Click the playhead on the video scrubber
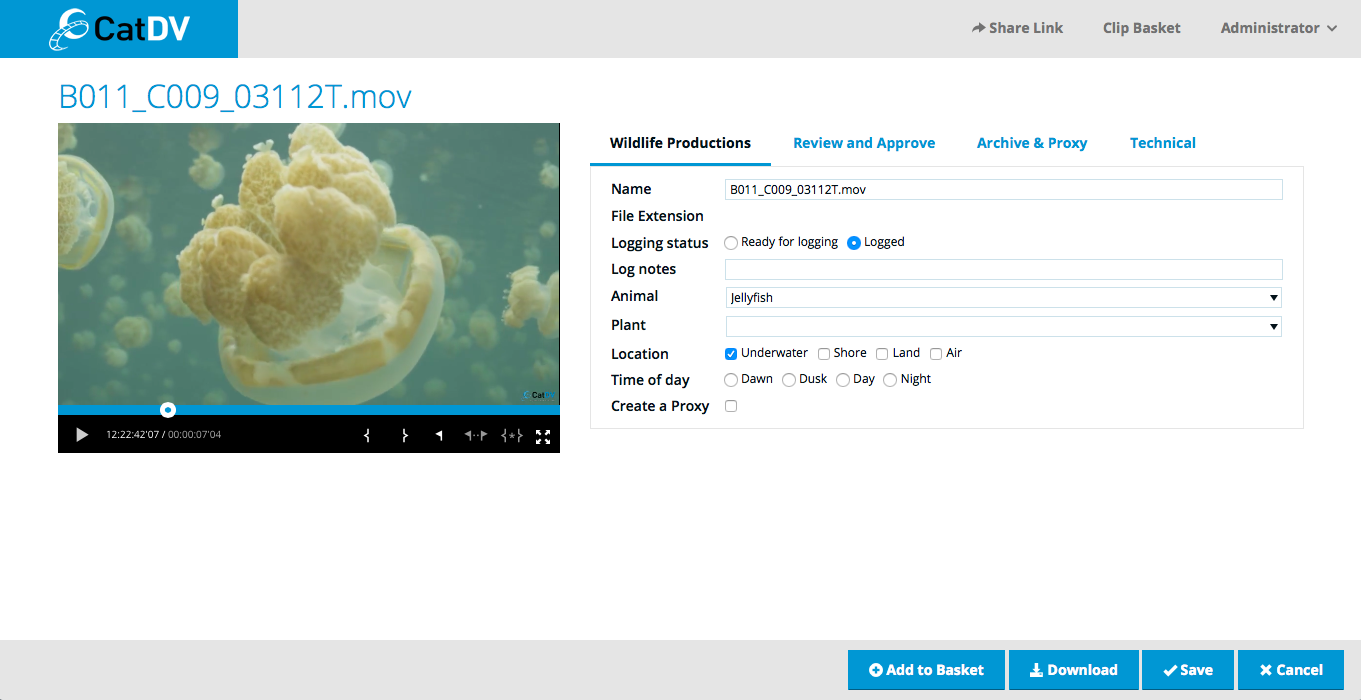The height and width of the screenshot is (700, 1361). (168, 410)
